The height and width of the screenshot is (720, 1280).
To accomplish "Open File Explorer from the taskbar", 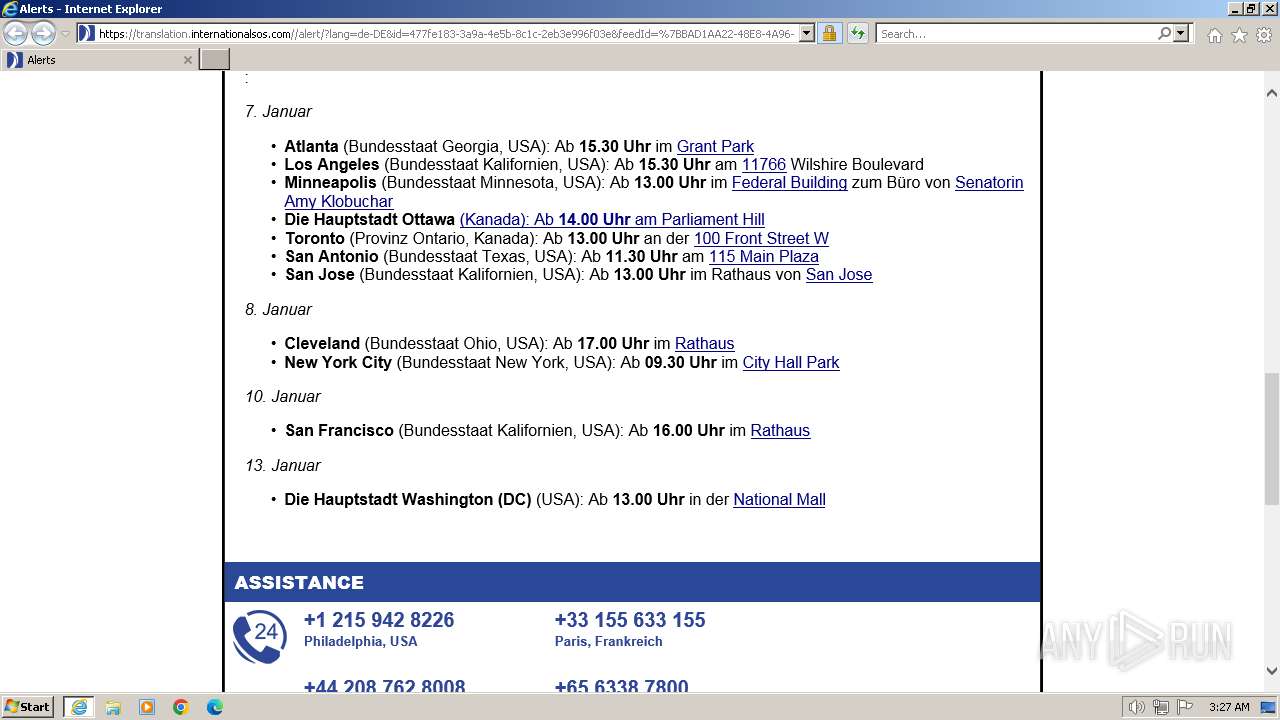I will 113,707.
